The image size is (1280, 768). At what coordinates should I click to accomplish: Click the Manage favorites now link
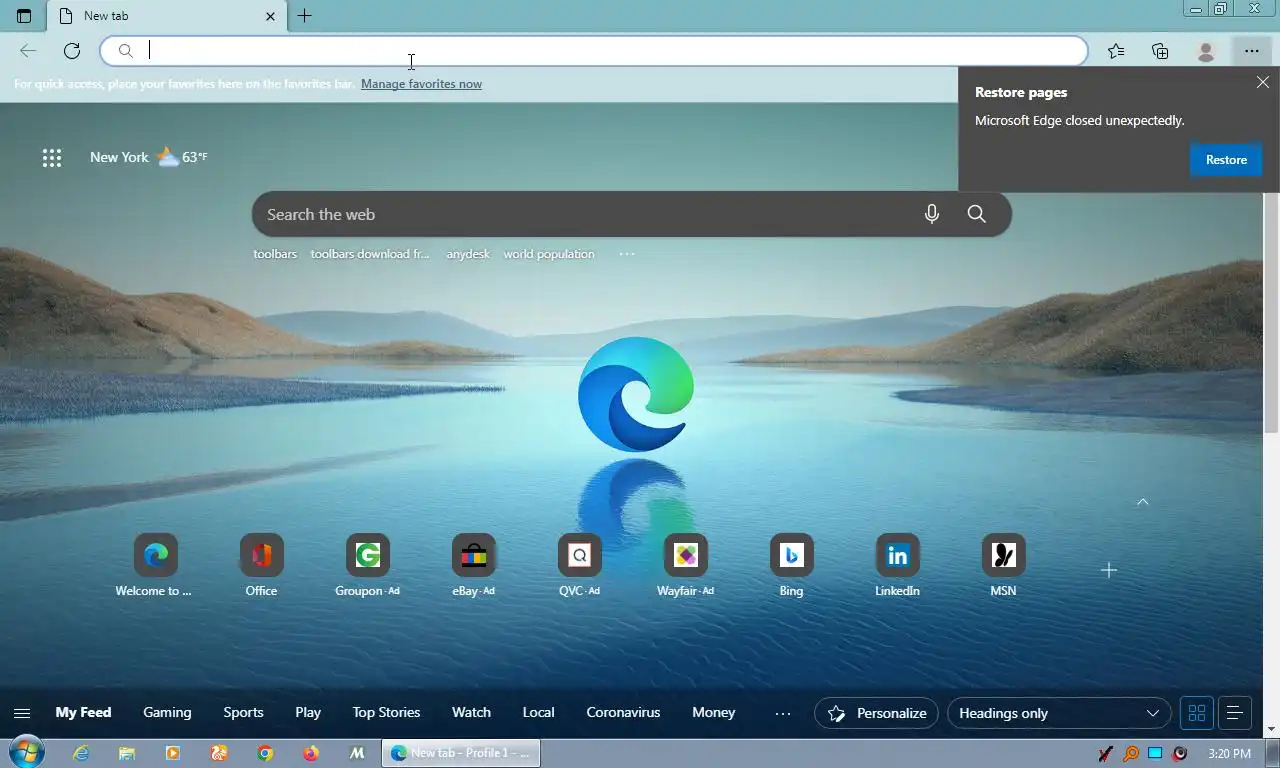(421, 84)
